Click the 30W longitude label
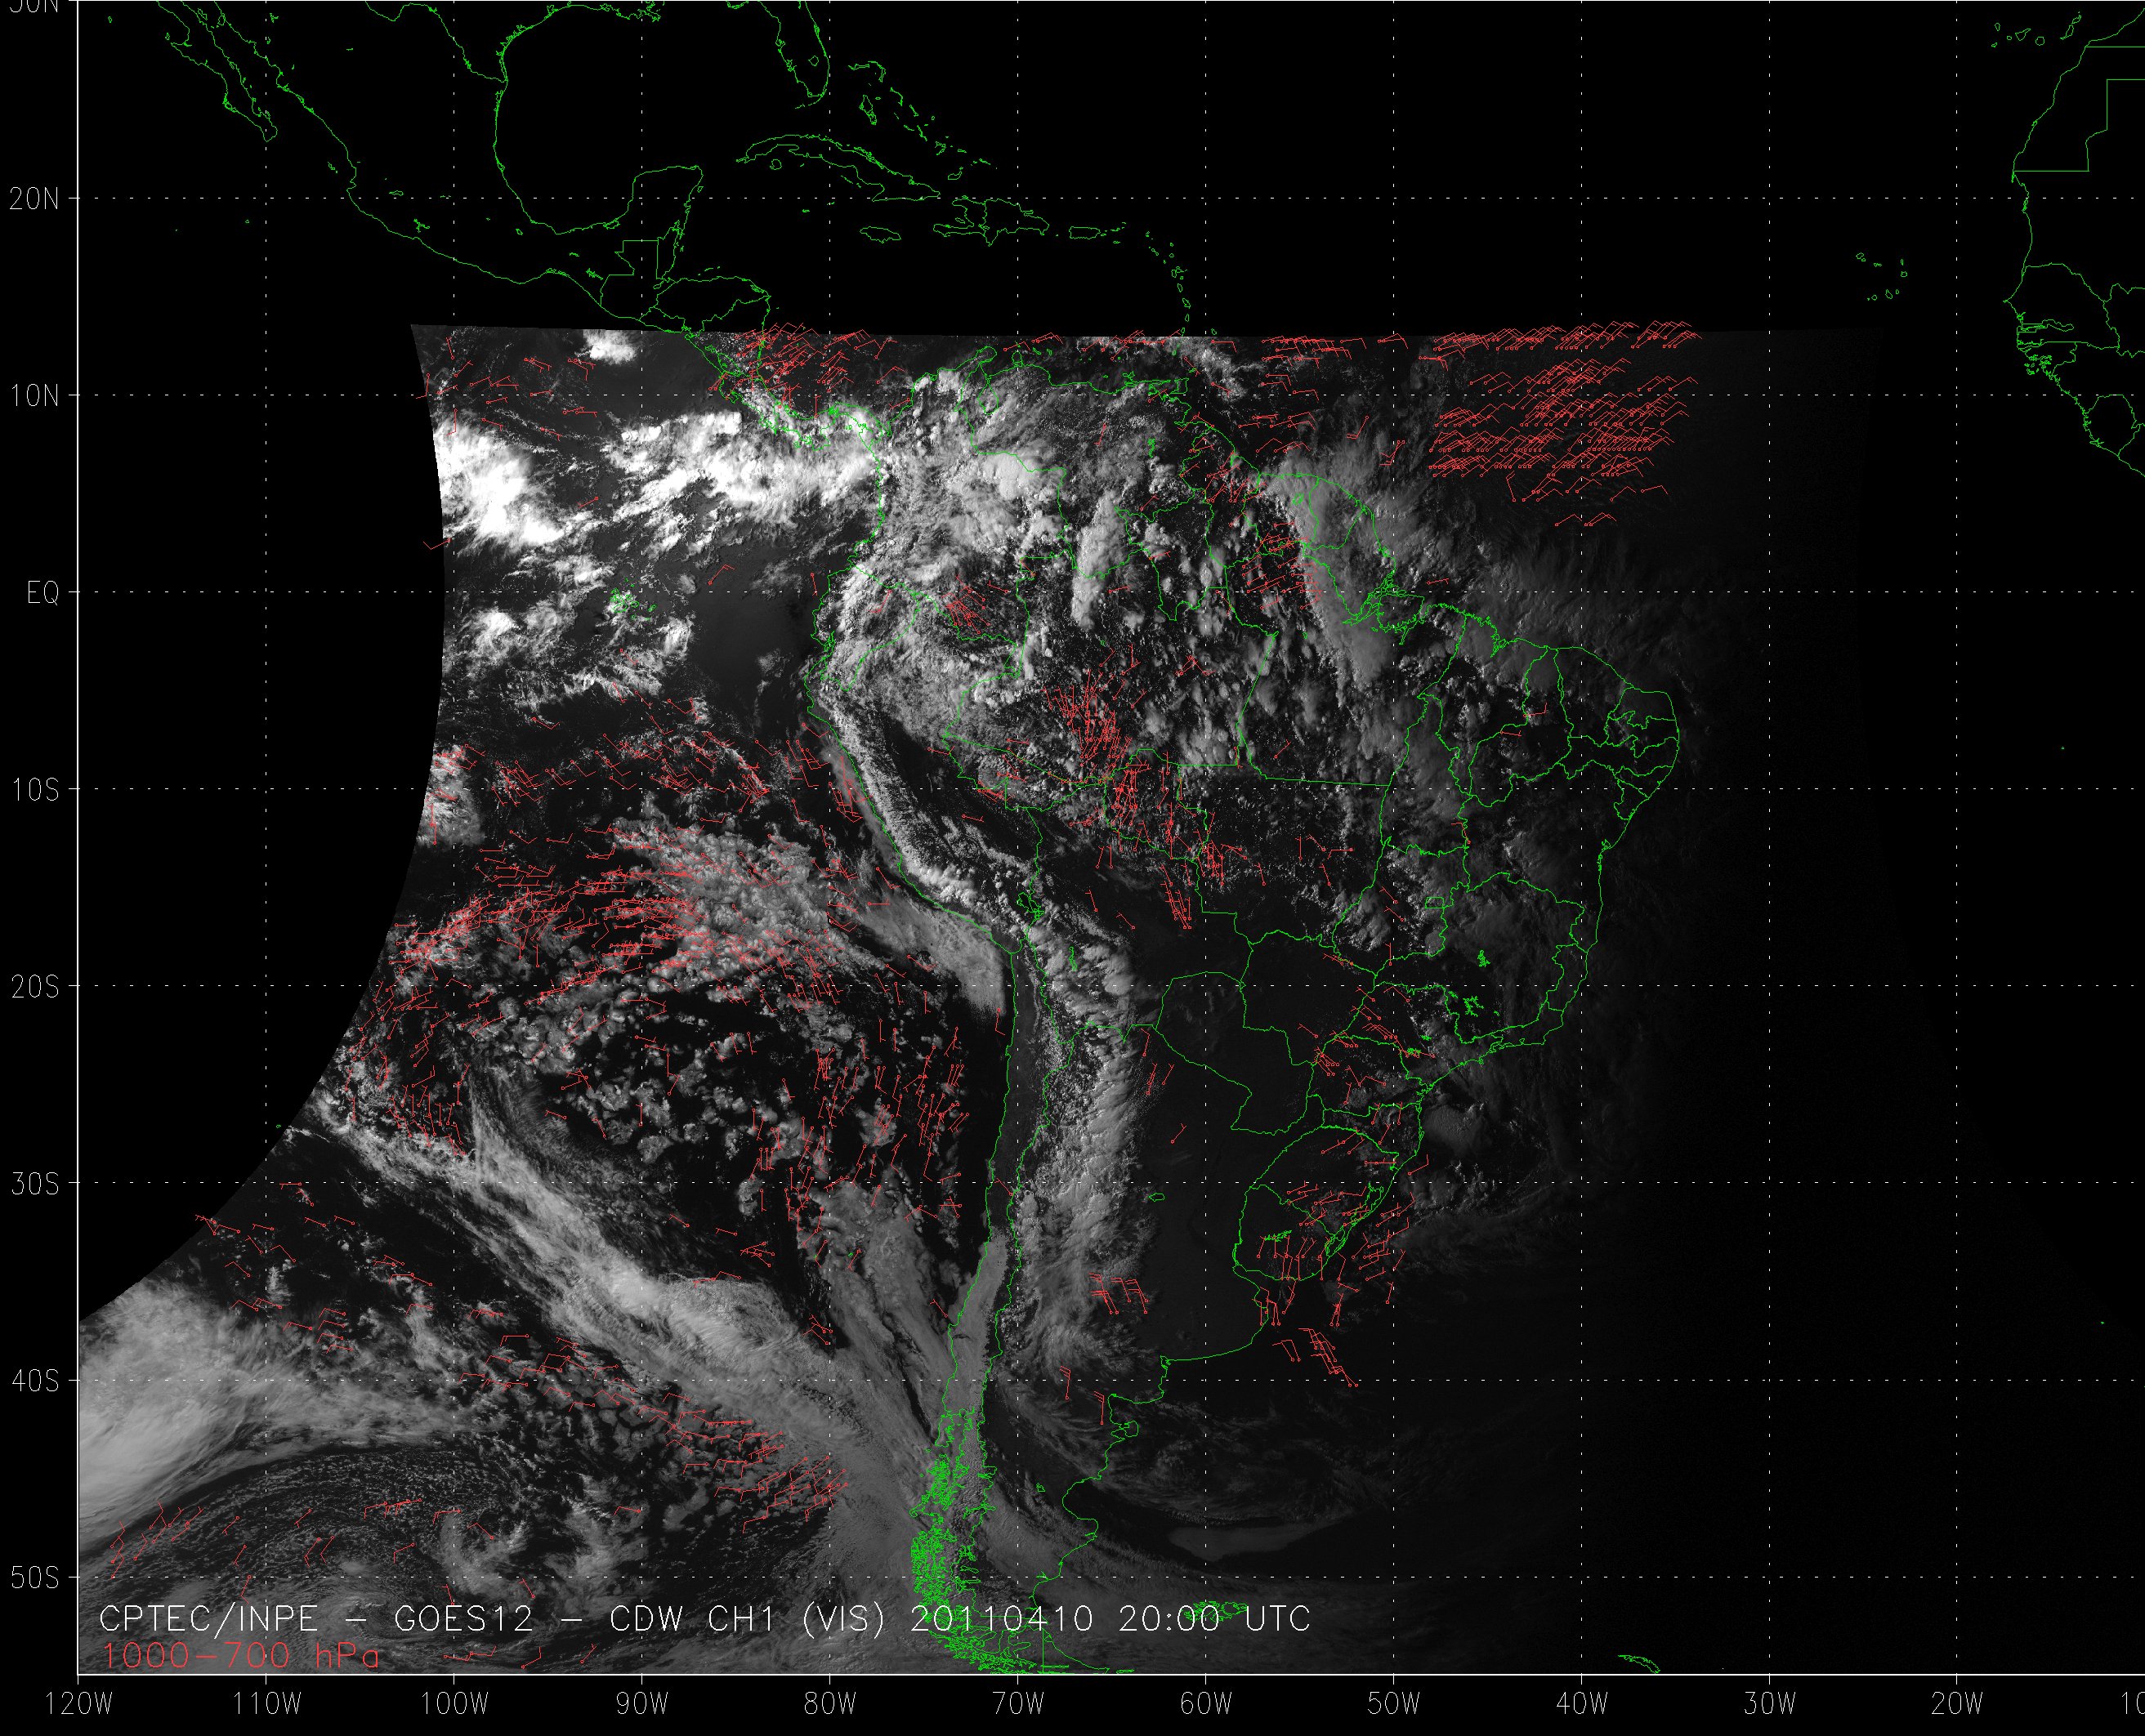 coord(1770,1703)
